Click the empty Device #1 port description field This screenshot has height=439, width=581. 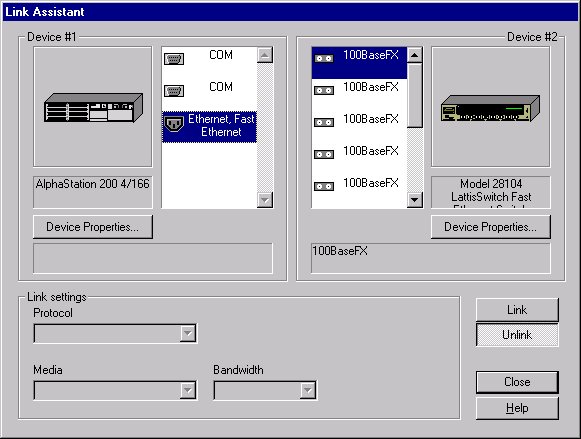click(153, 258)
